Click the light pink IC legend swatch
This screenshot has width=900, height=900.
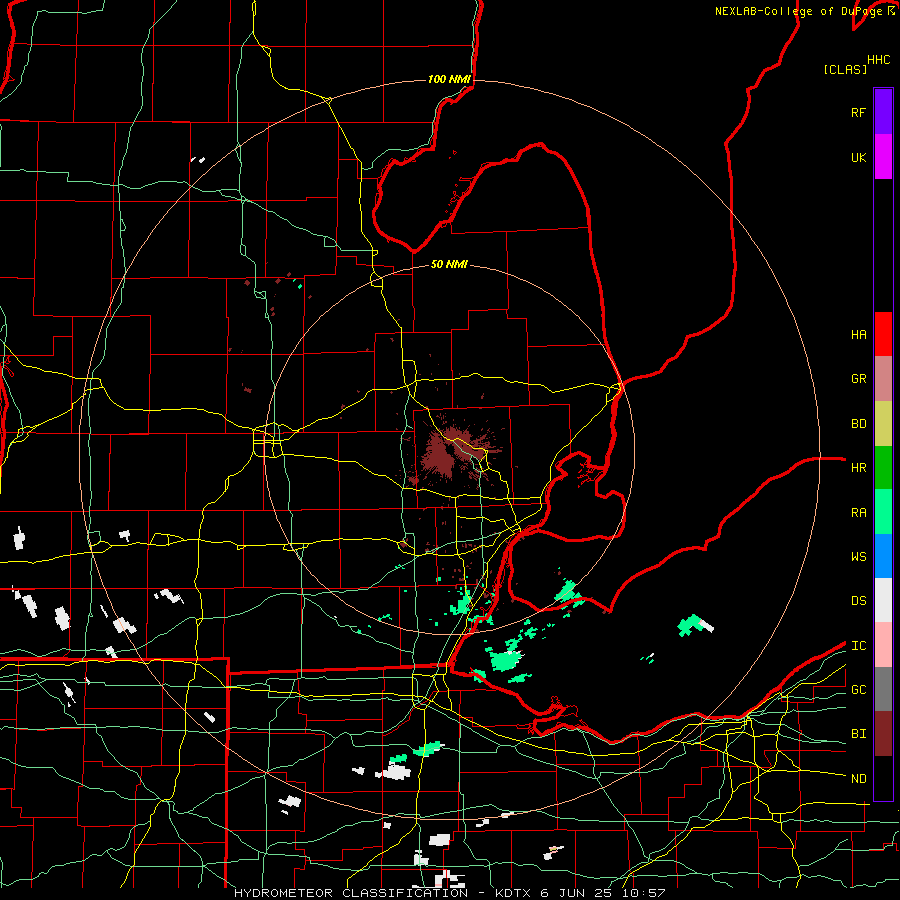click(x=883, y=645)
